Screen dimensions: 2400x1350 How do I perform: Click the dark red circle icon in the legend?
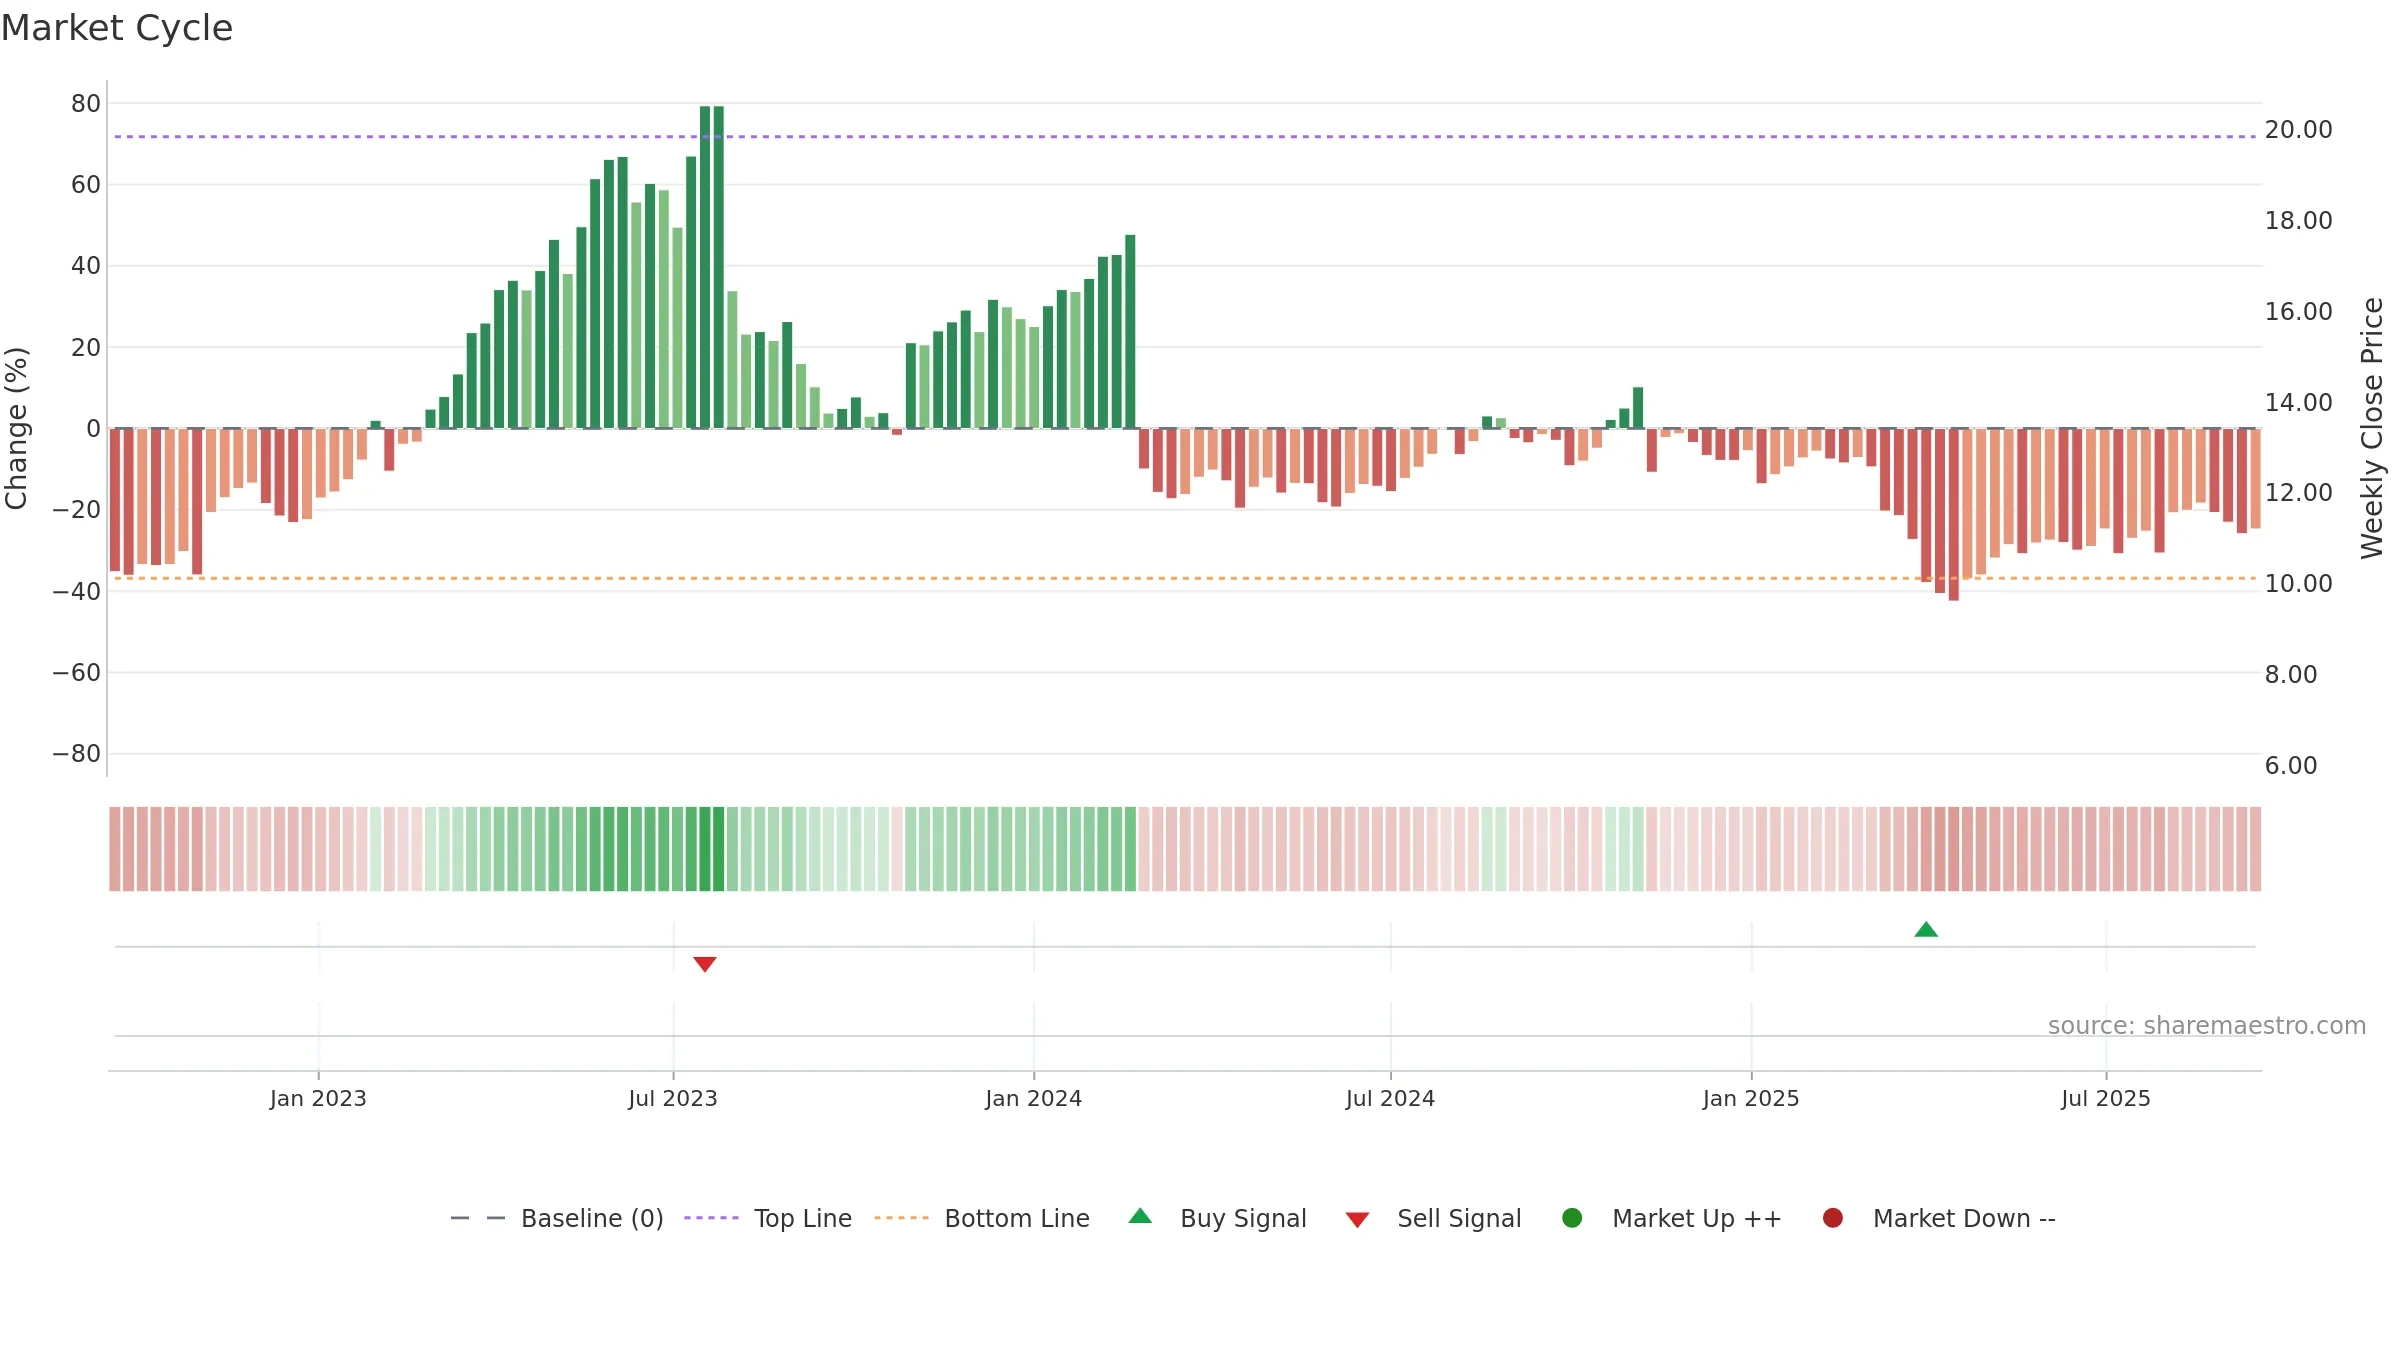(1833, 1218)
